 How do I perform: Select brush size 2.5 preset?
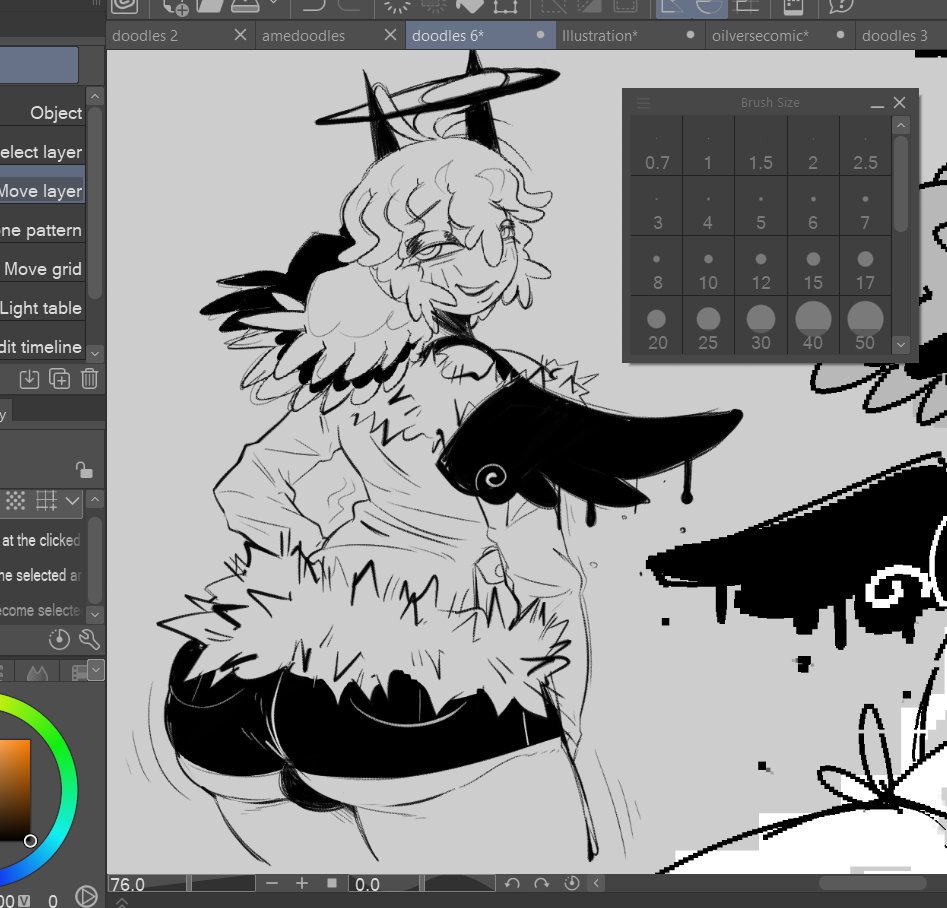pyautogui.click(x=865, y=147)
